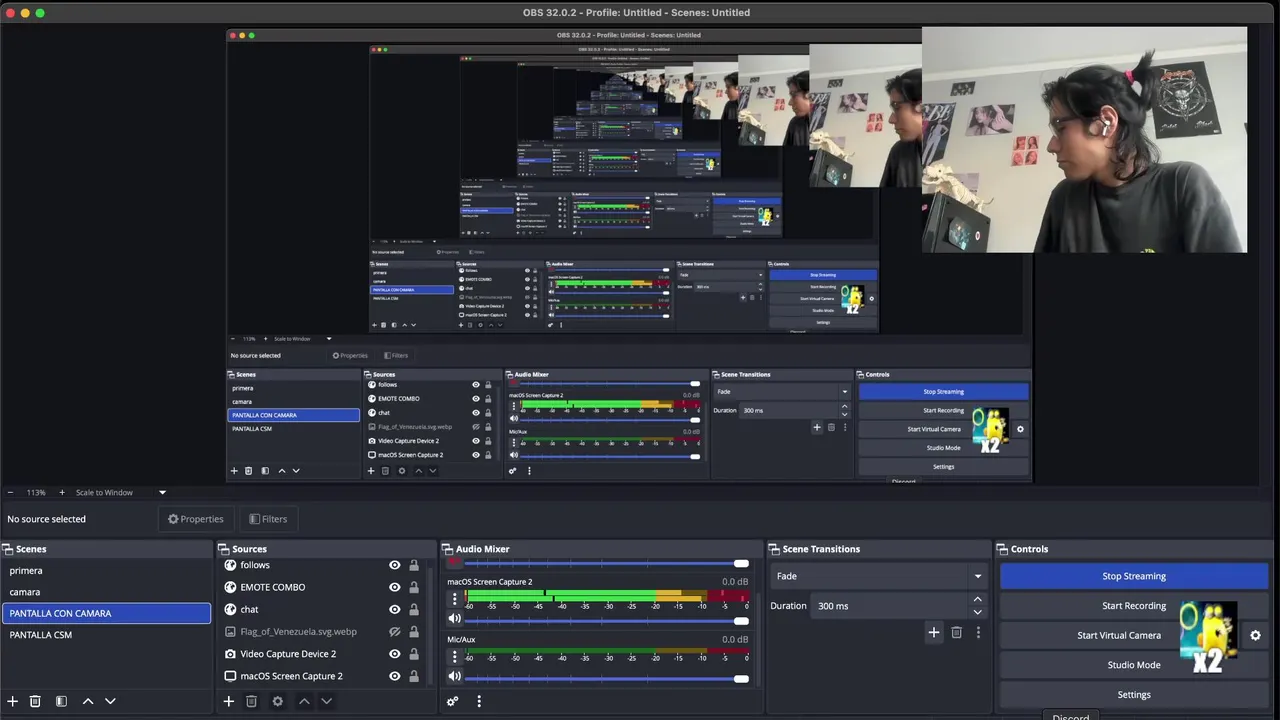The image size is (1280, 720).
Task: Delete selected source with trash icon
Action: point(252,702)
